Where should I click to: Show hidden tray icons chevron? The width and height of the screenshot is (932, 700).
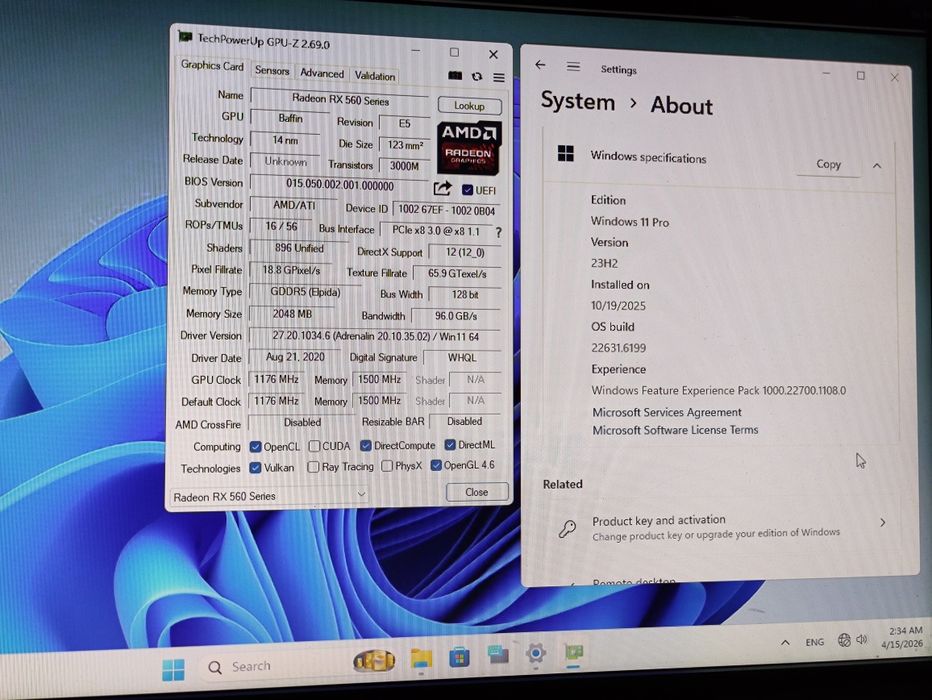[x=785, y=642]
